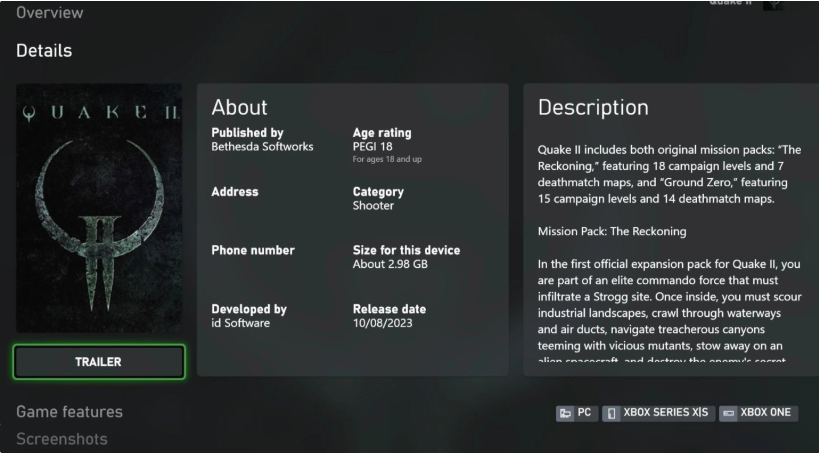Click the Developed by label
Viewport: 819px width, 454px height.
249,309
